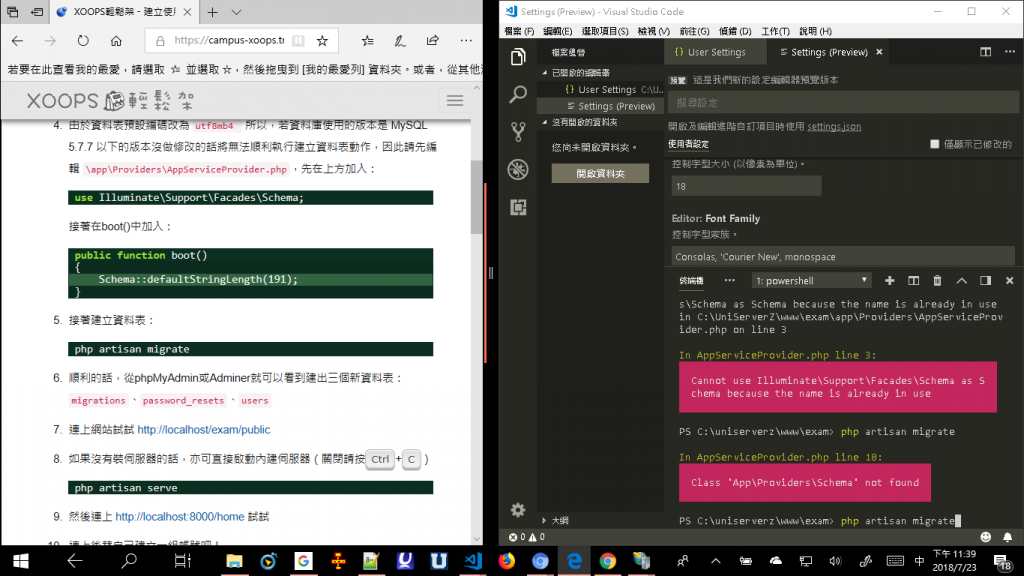Click the font size value field
Screen dimensions: 1024x576
coord(746,186)
